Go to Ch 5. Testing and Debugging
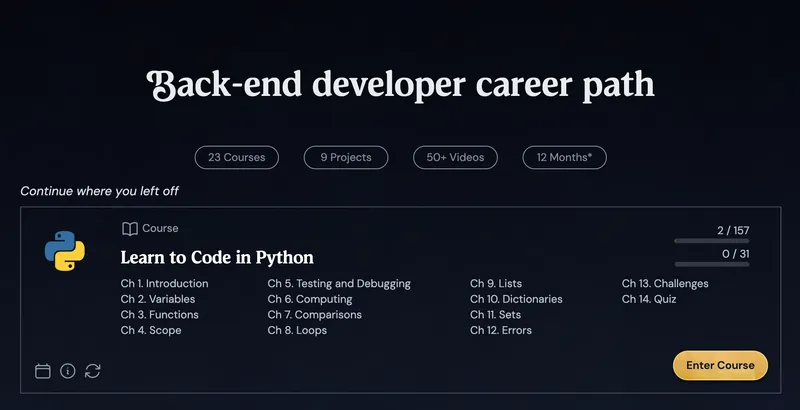The width and height of the screenshot is (800, 410). click(x=339, y=284)
